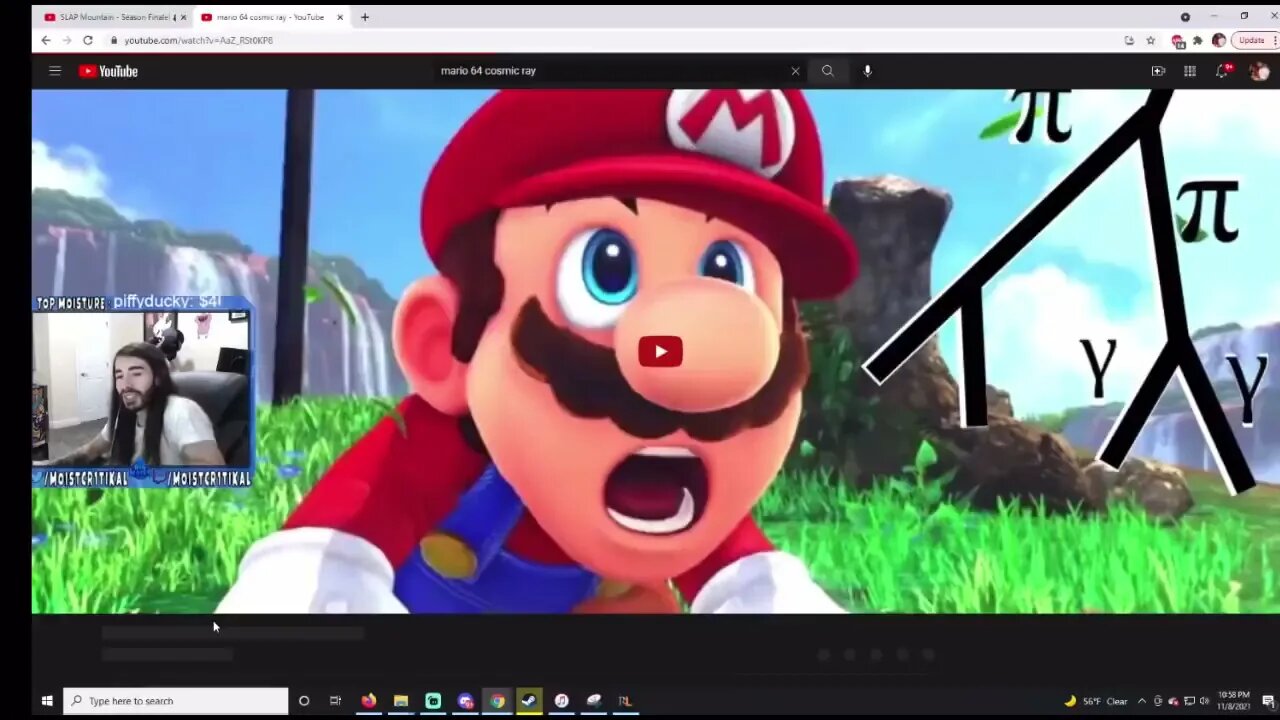Open a new browser tab
The height and width of the screenshot is (720, 1280).
click(364, 17)
